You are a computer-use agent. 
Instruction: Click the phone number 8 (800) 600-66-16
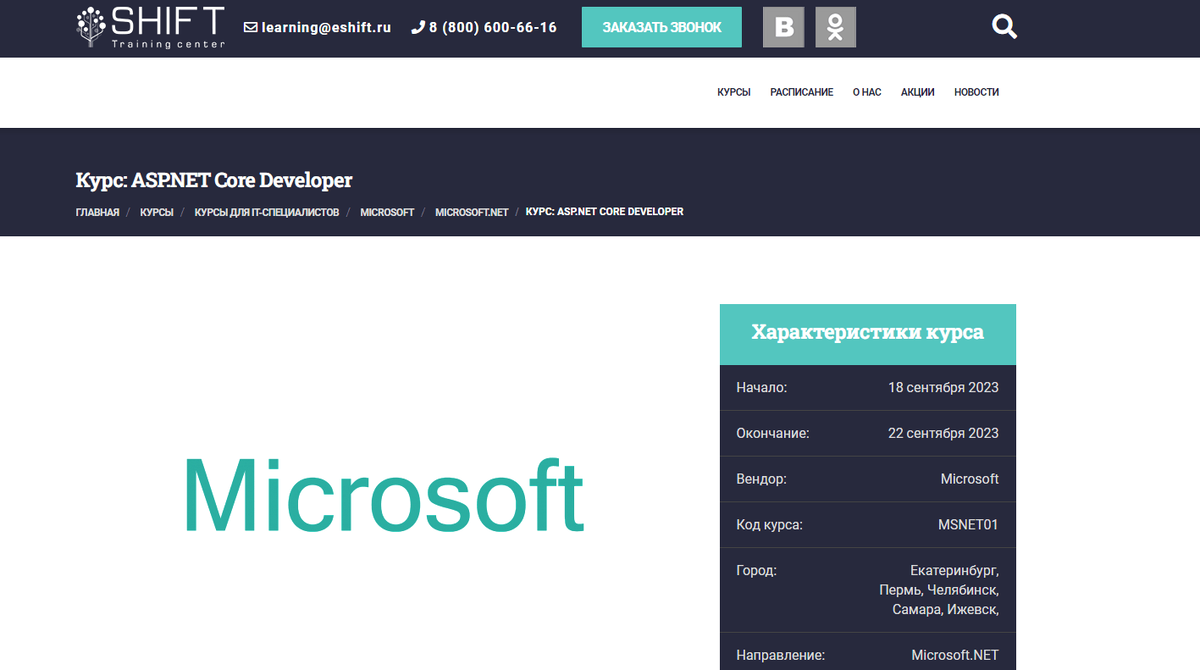pos(493,28)
